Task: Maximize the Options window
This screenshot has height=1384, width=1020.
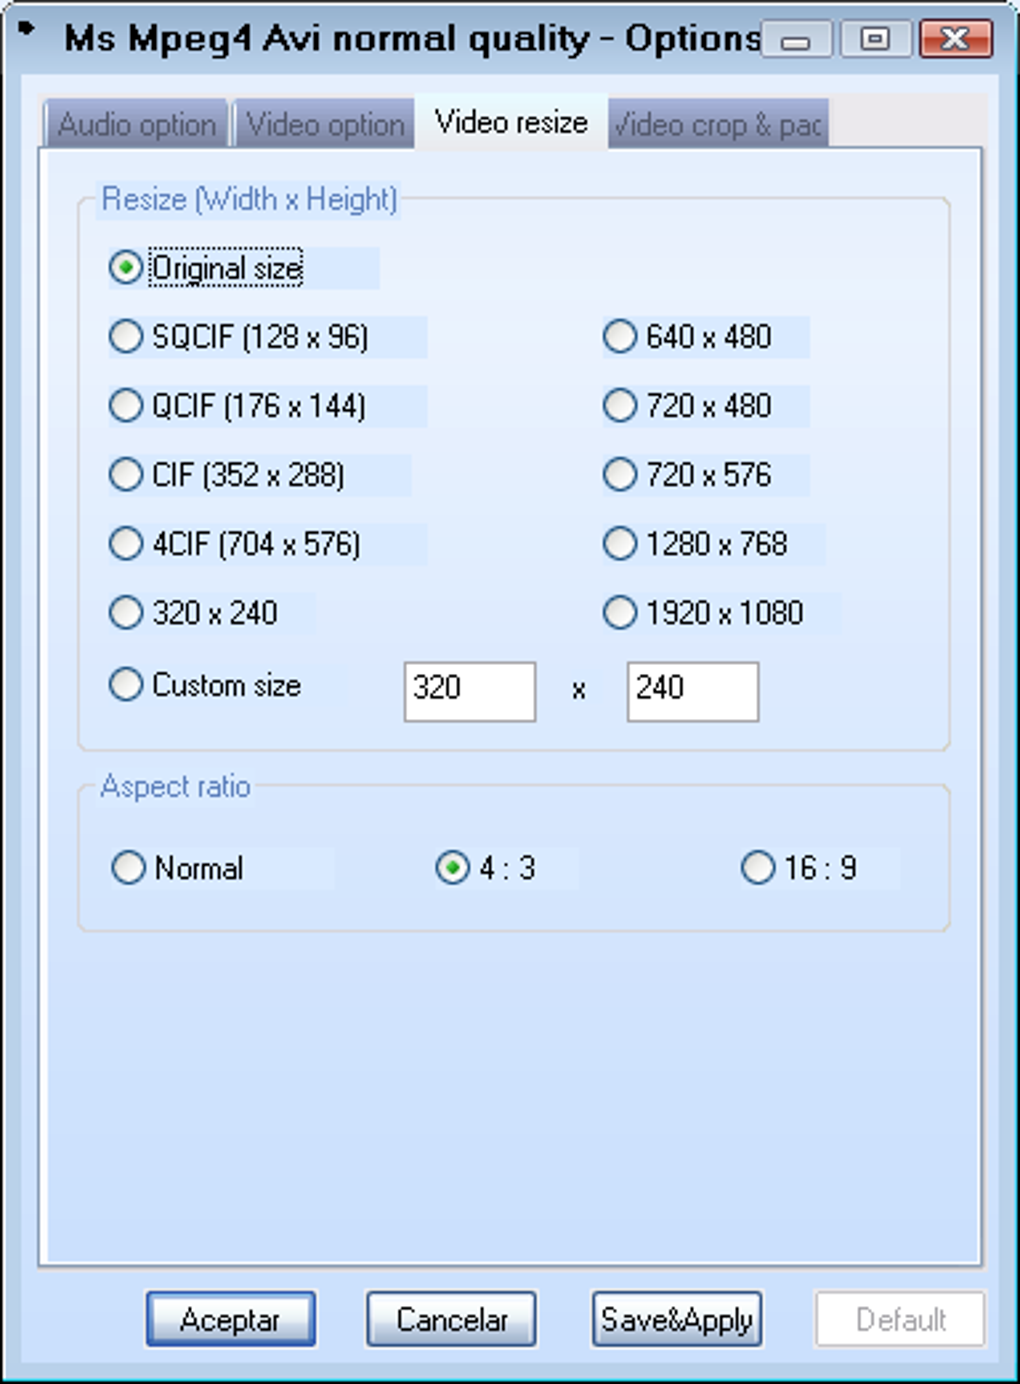Action: (x=875, y=40)
